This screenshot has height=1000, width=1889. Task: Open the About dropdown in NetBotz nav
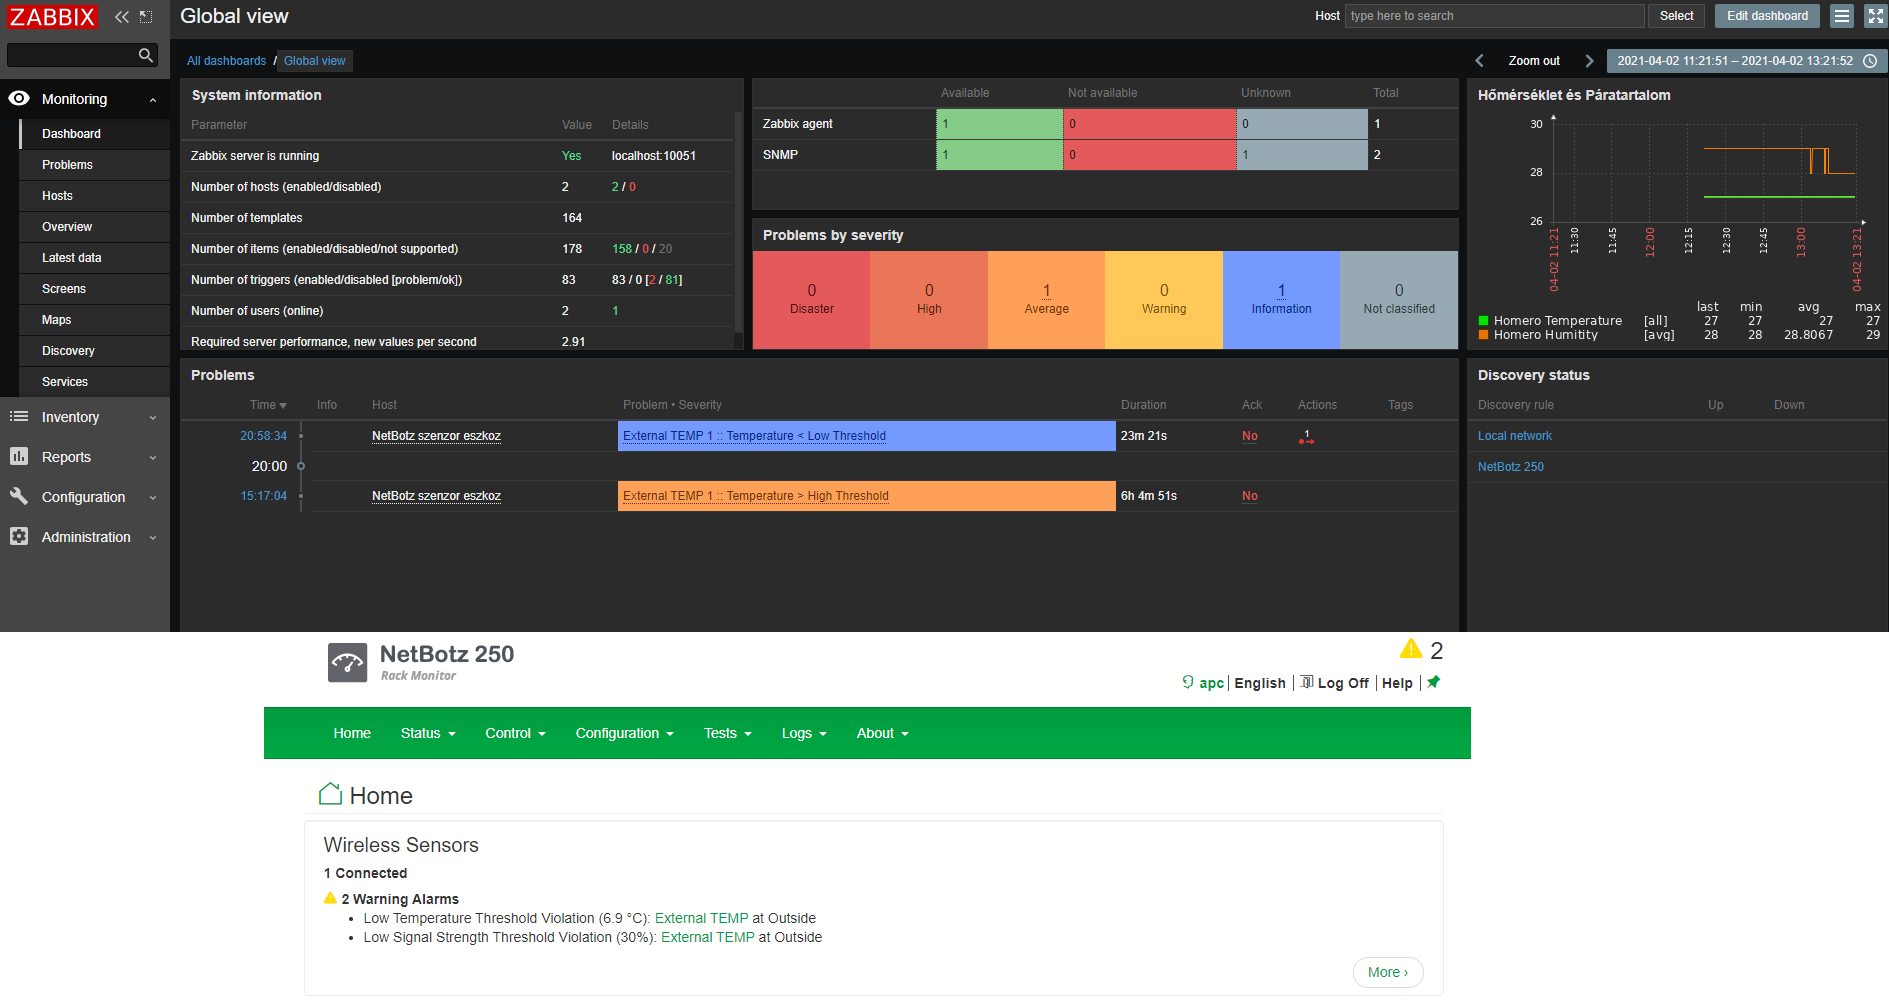pos(882,733)
